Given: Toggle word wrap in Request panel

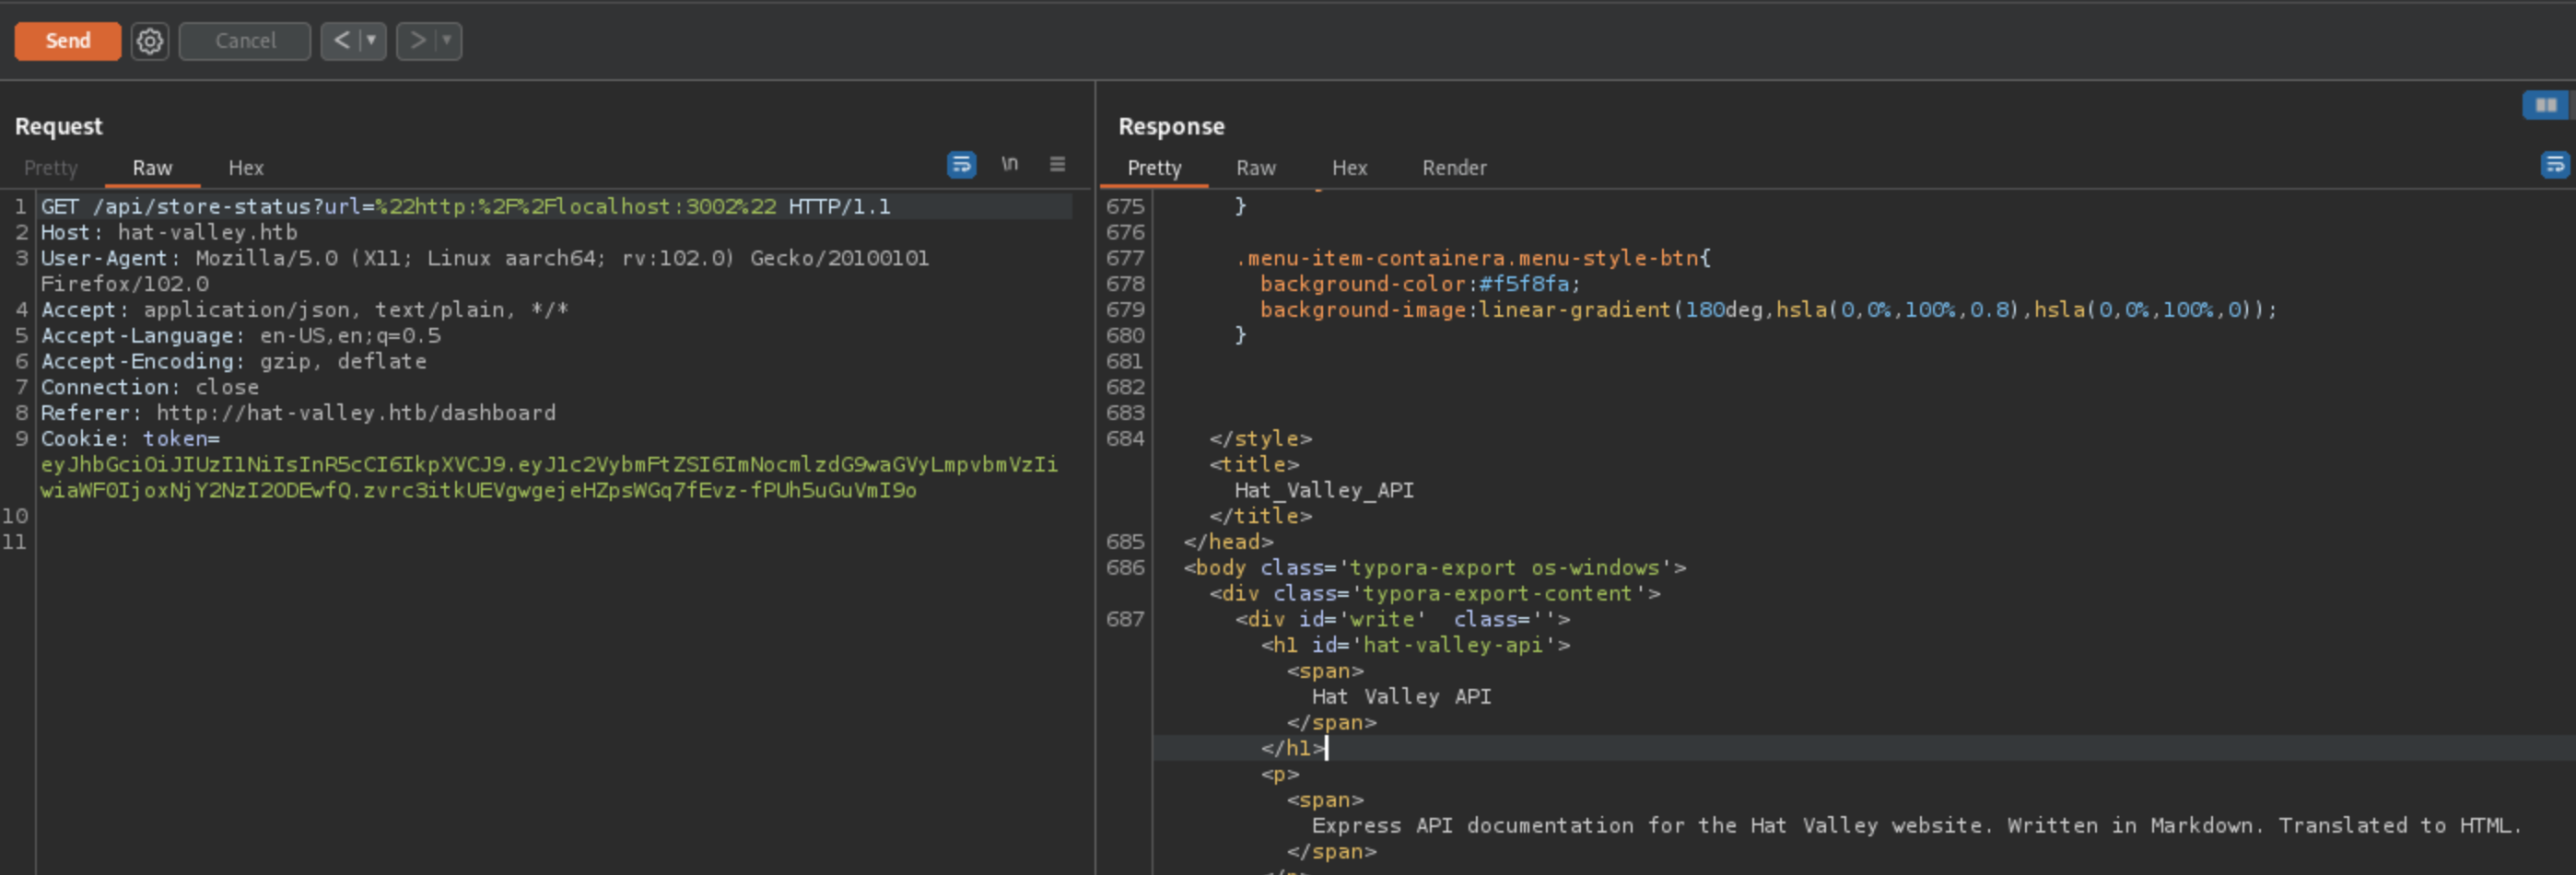Looking at the screenshot, I should click(x=961, y=165).
